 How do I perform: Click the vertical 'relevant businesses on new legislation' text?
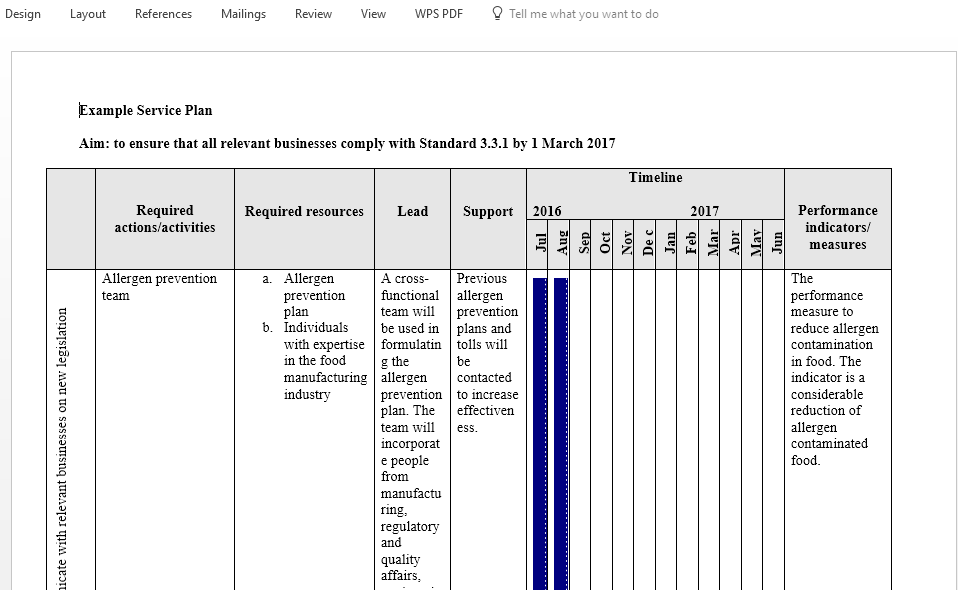(x=62, y=449)
